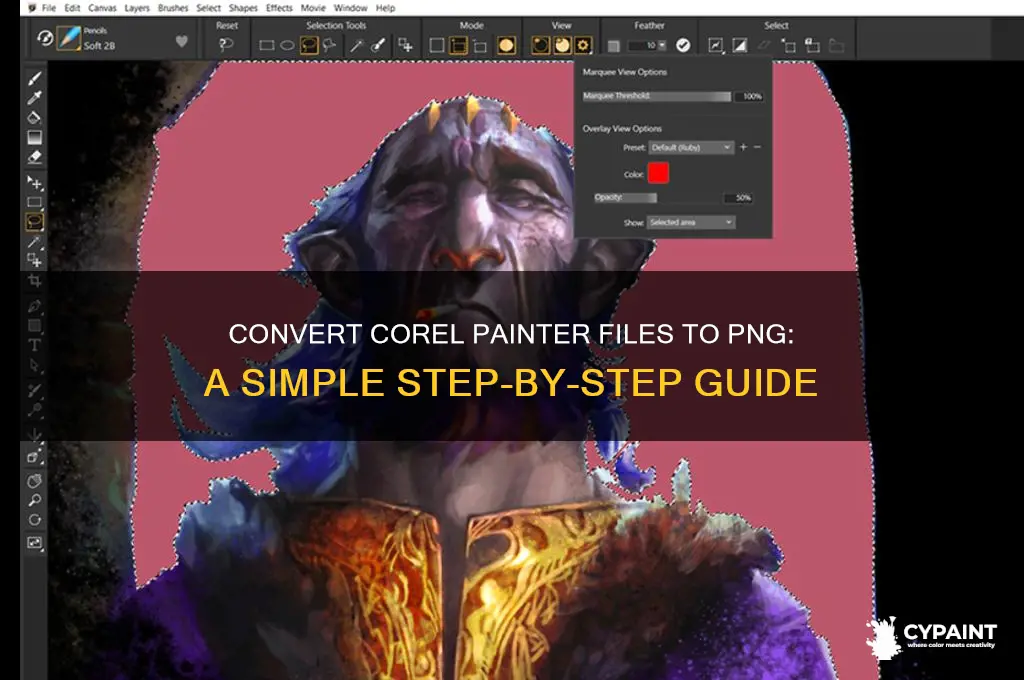Open the Layers menu
The height and width of the screenshot is (680, 1024).
pos(137,8)
